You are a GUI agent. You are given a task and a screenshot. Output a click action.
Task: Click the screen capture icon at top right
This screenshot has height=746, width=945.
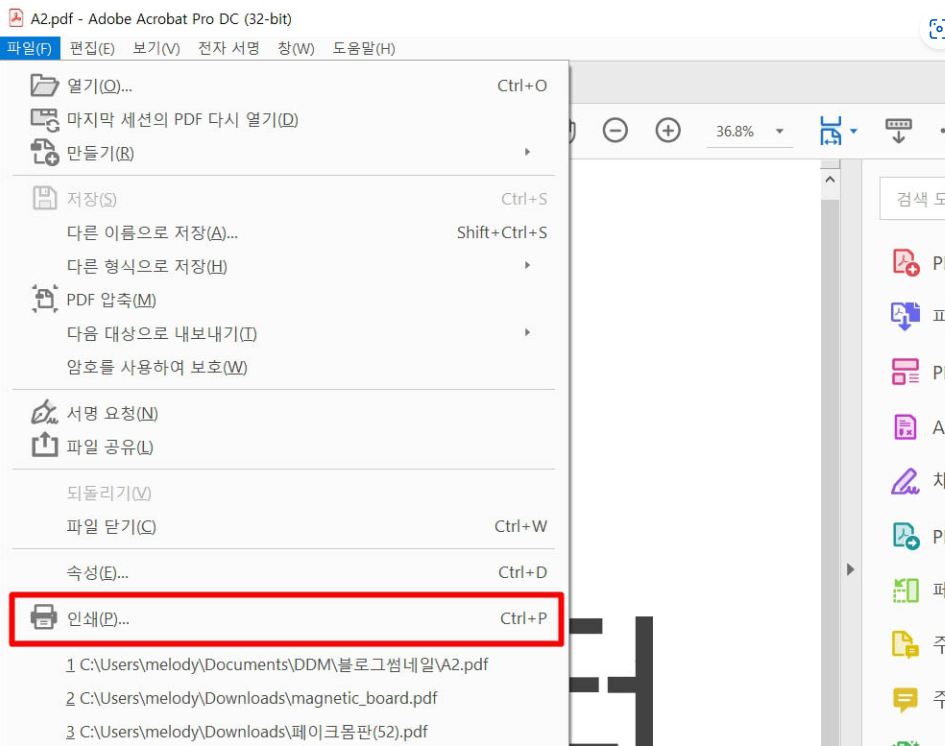coord(936,28)
